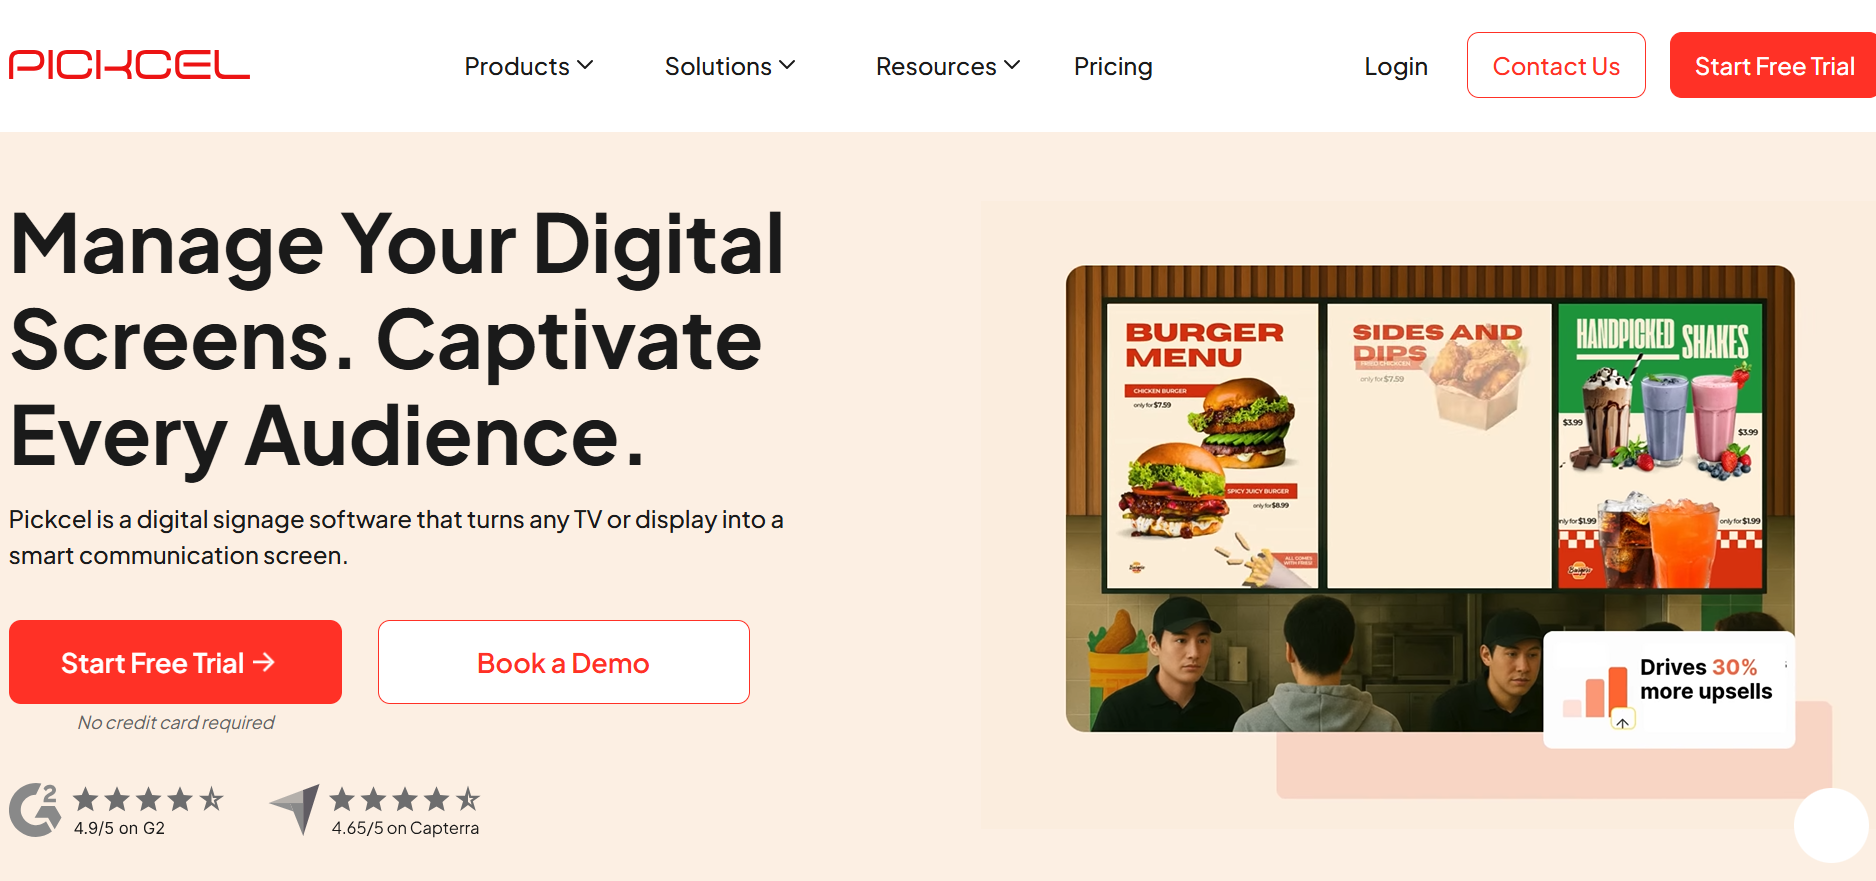Click the header Start Free Trial button

coord(1773,65)
